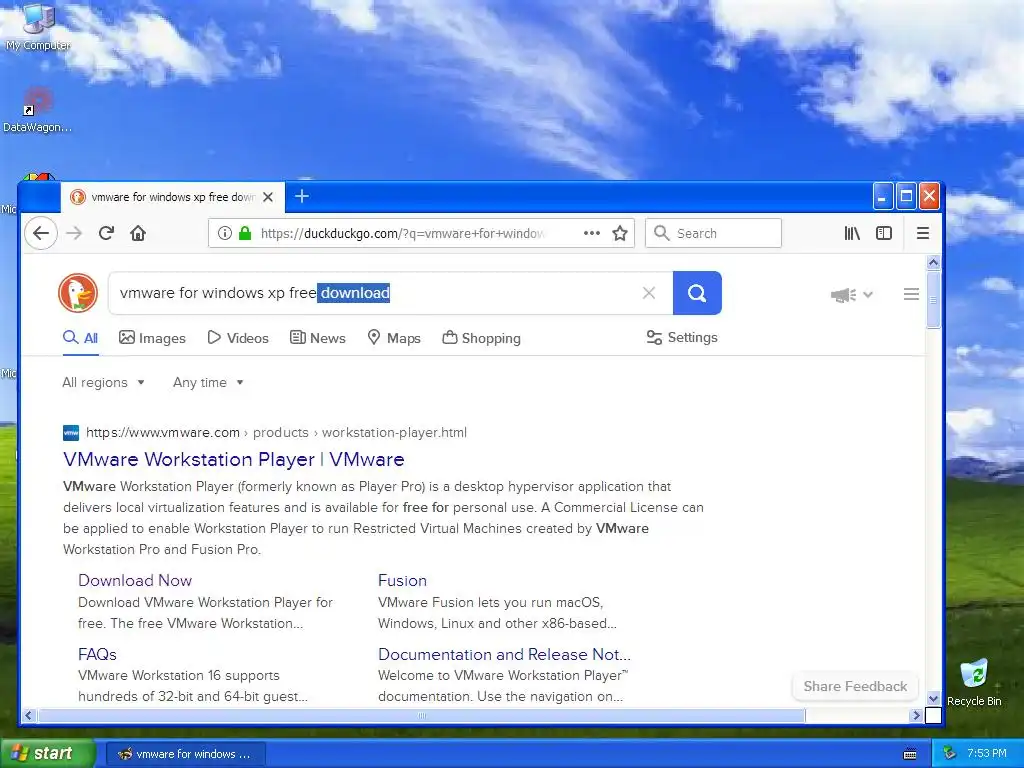1024x768 pixels.
Task: Open VMware Workstation Player result title
Action: click(x=234, y=460)
